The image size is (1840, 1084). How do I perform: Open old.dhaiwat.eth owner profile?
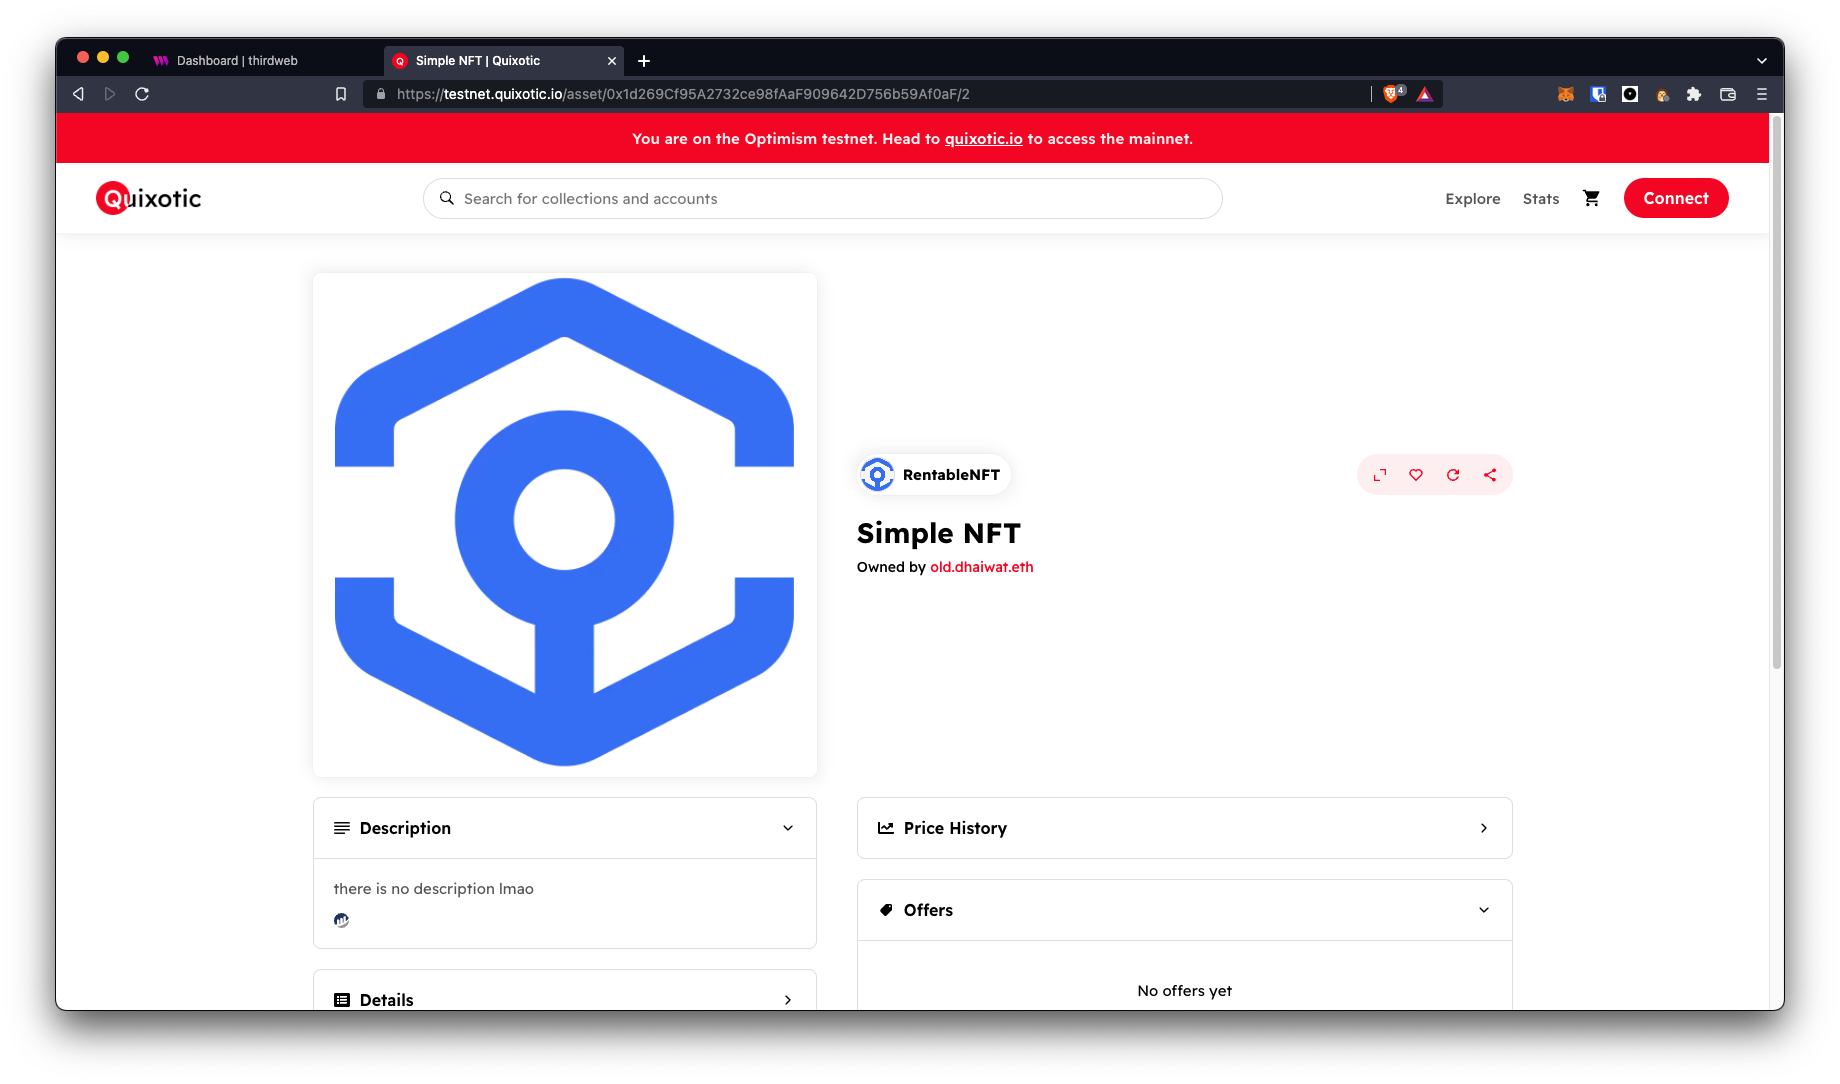(x=981, y=567)
